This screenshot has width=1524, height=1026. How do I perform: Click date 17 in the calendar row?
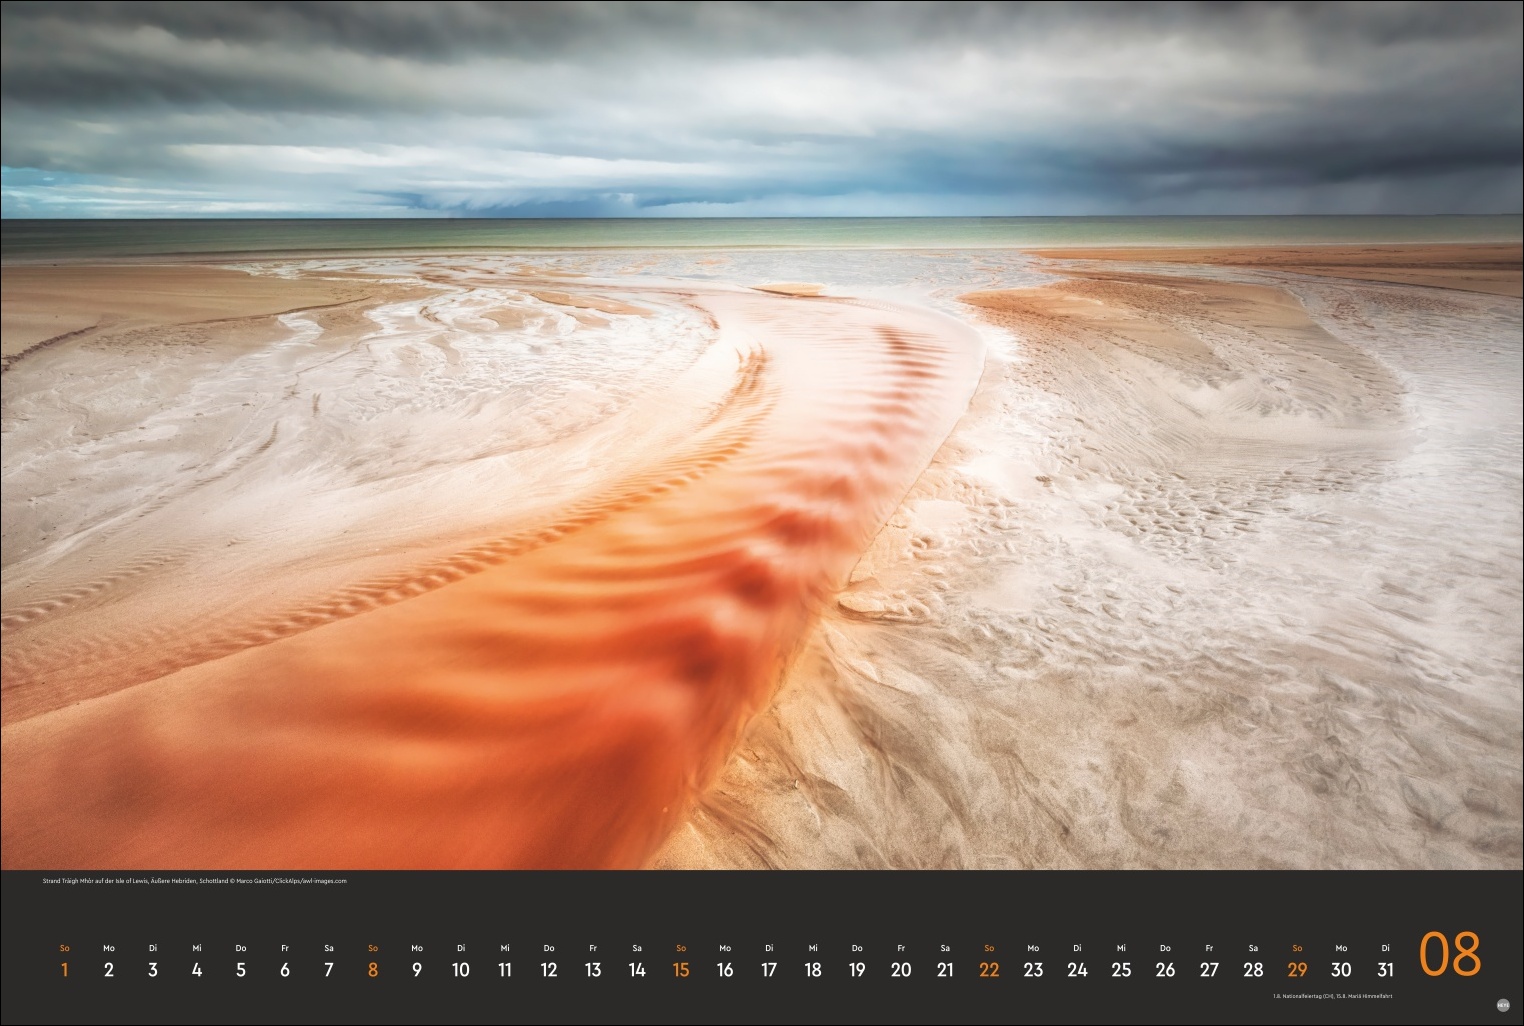769,969
